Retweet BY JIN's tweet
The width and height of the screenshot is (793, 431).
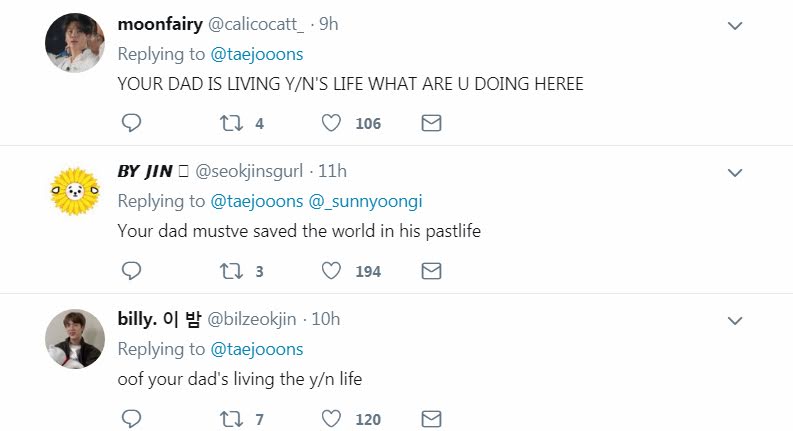coord(229,271)
